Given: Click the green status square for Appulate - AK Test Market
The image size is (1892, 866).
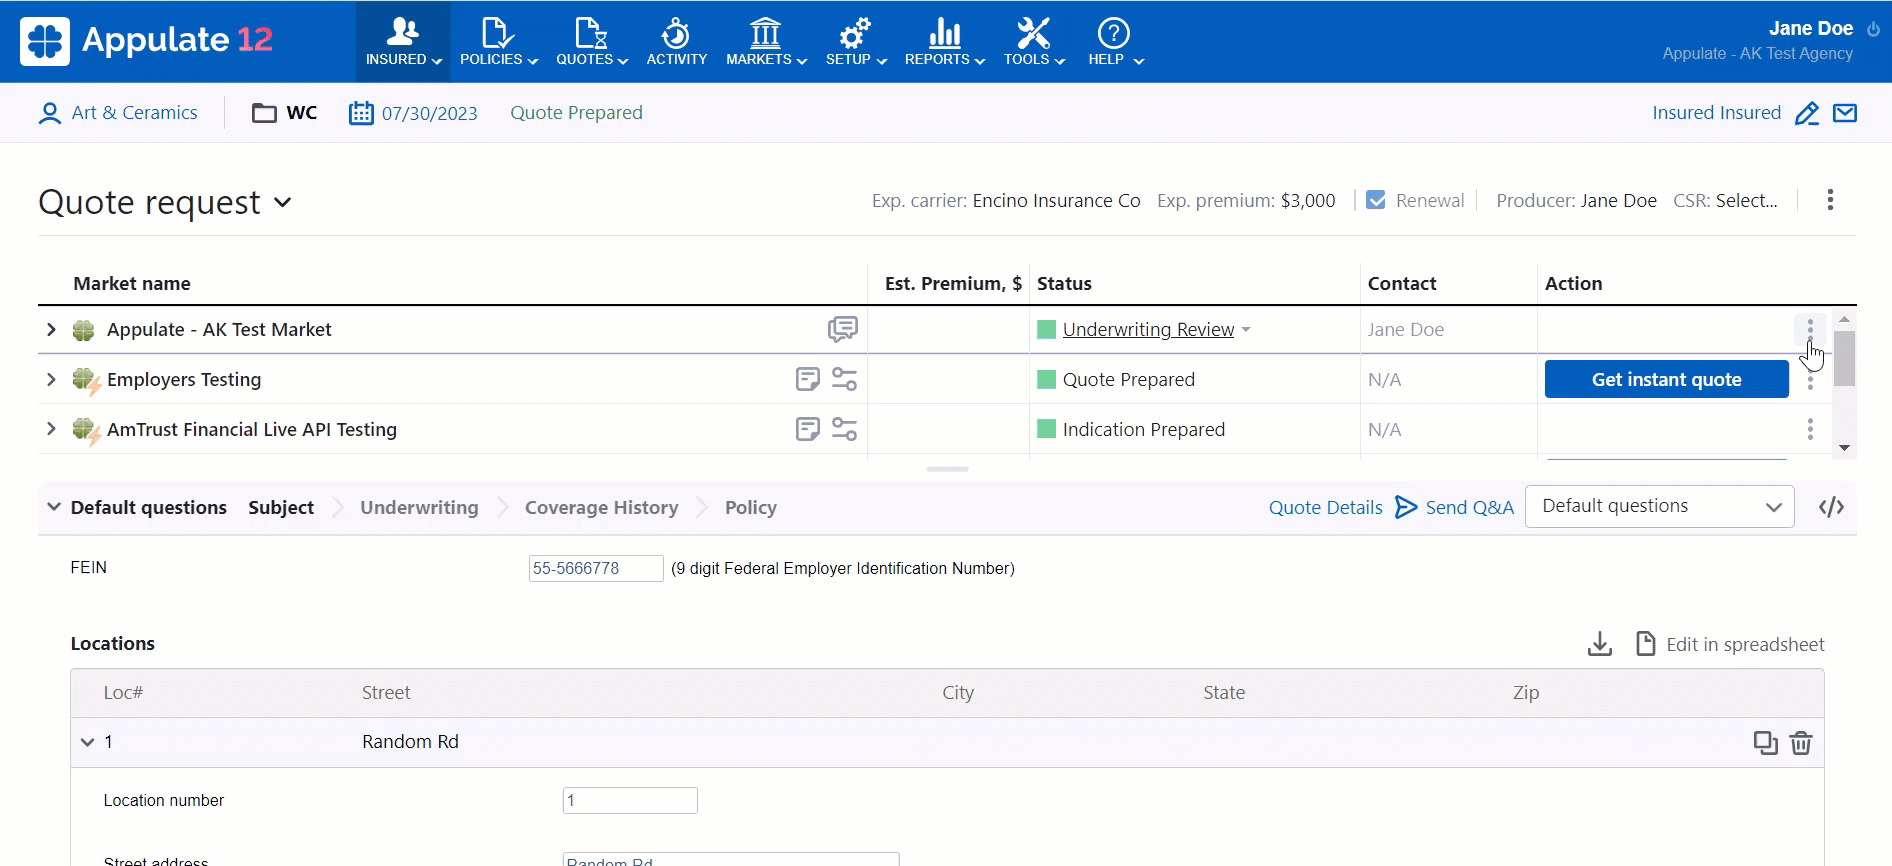Looking at the screenshot, I should click(x=1047, y=329).
